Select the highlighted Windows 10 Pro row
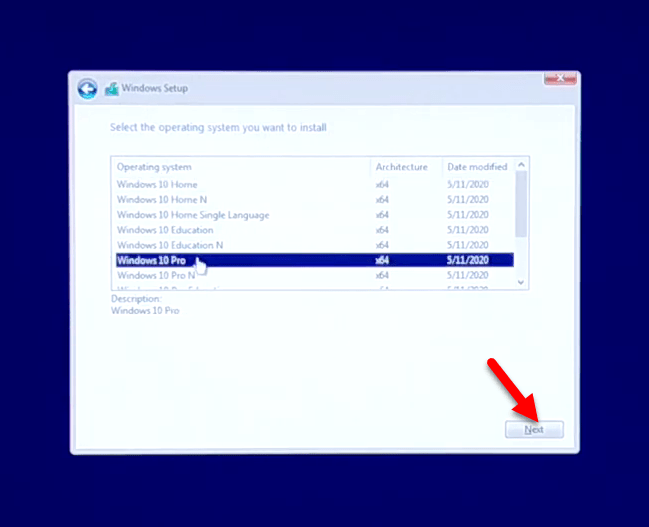649x527 pixels. tap(315, 260)
